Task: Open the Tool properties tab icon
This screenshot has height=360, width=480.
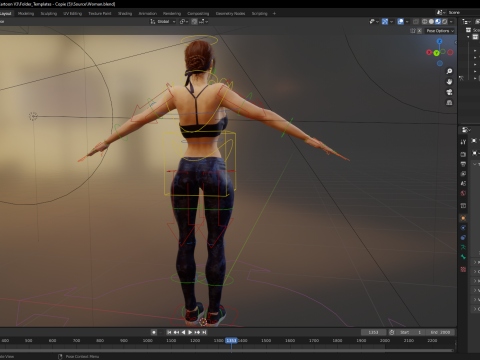Action: click(x=463, y=142)
